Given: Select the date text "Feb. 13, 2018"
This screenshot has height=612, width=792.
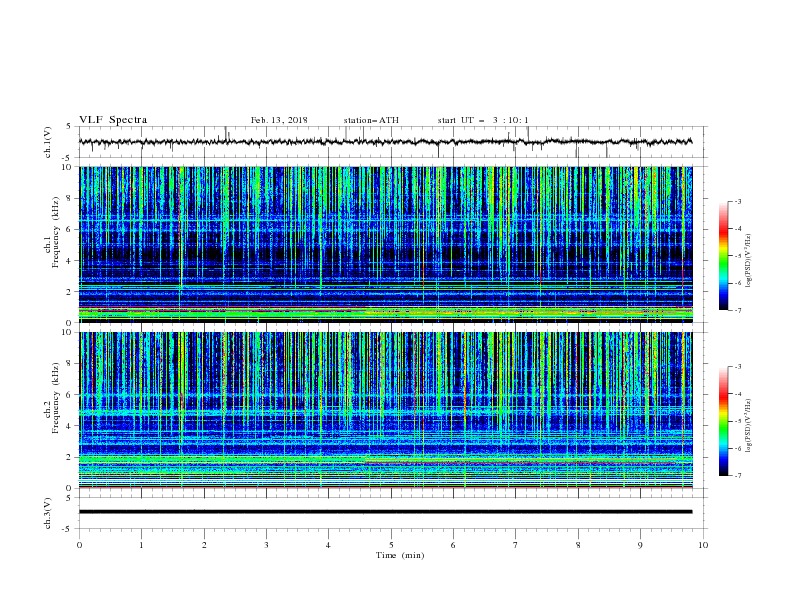Looking at the screenshot, I should point(279,120).
